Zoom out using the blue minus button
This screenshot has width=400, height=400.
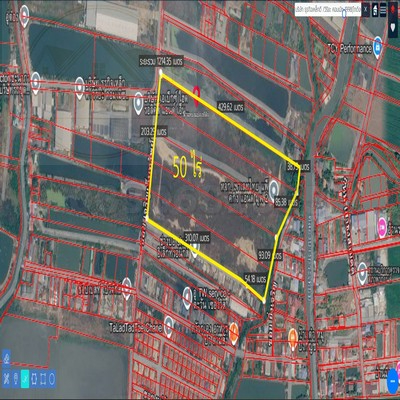click(393, 381)
